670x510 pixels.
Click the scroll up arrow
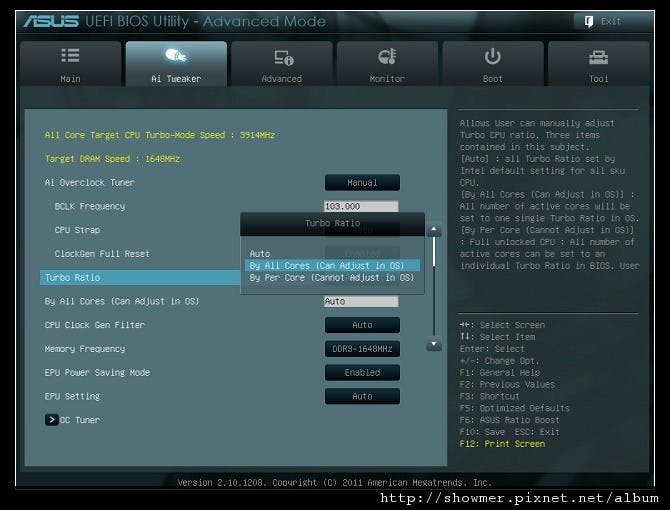(434, 229)
